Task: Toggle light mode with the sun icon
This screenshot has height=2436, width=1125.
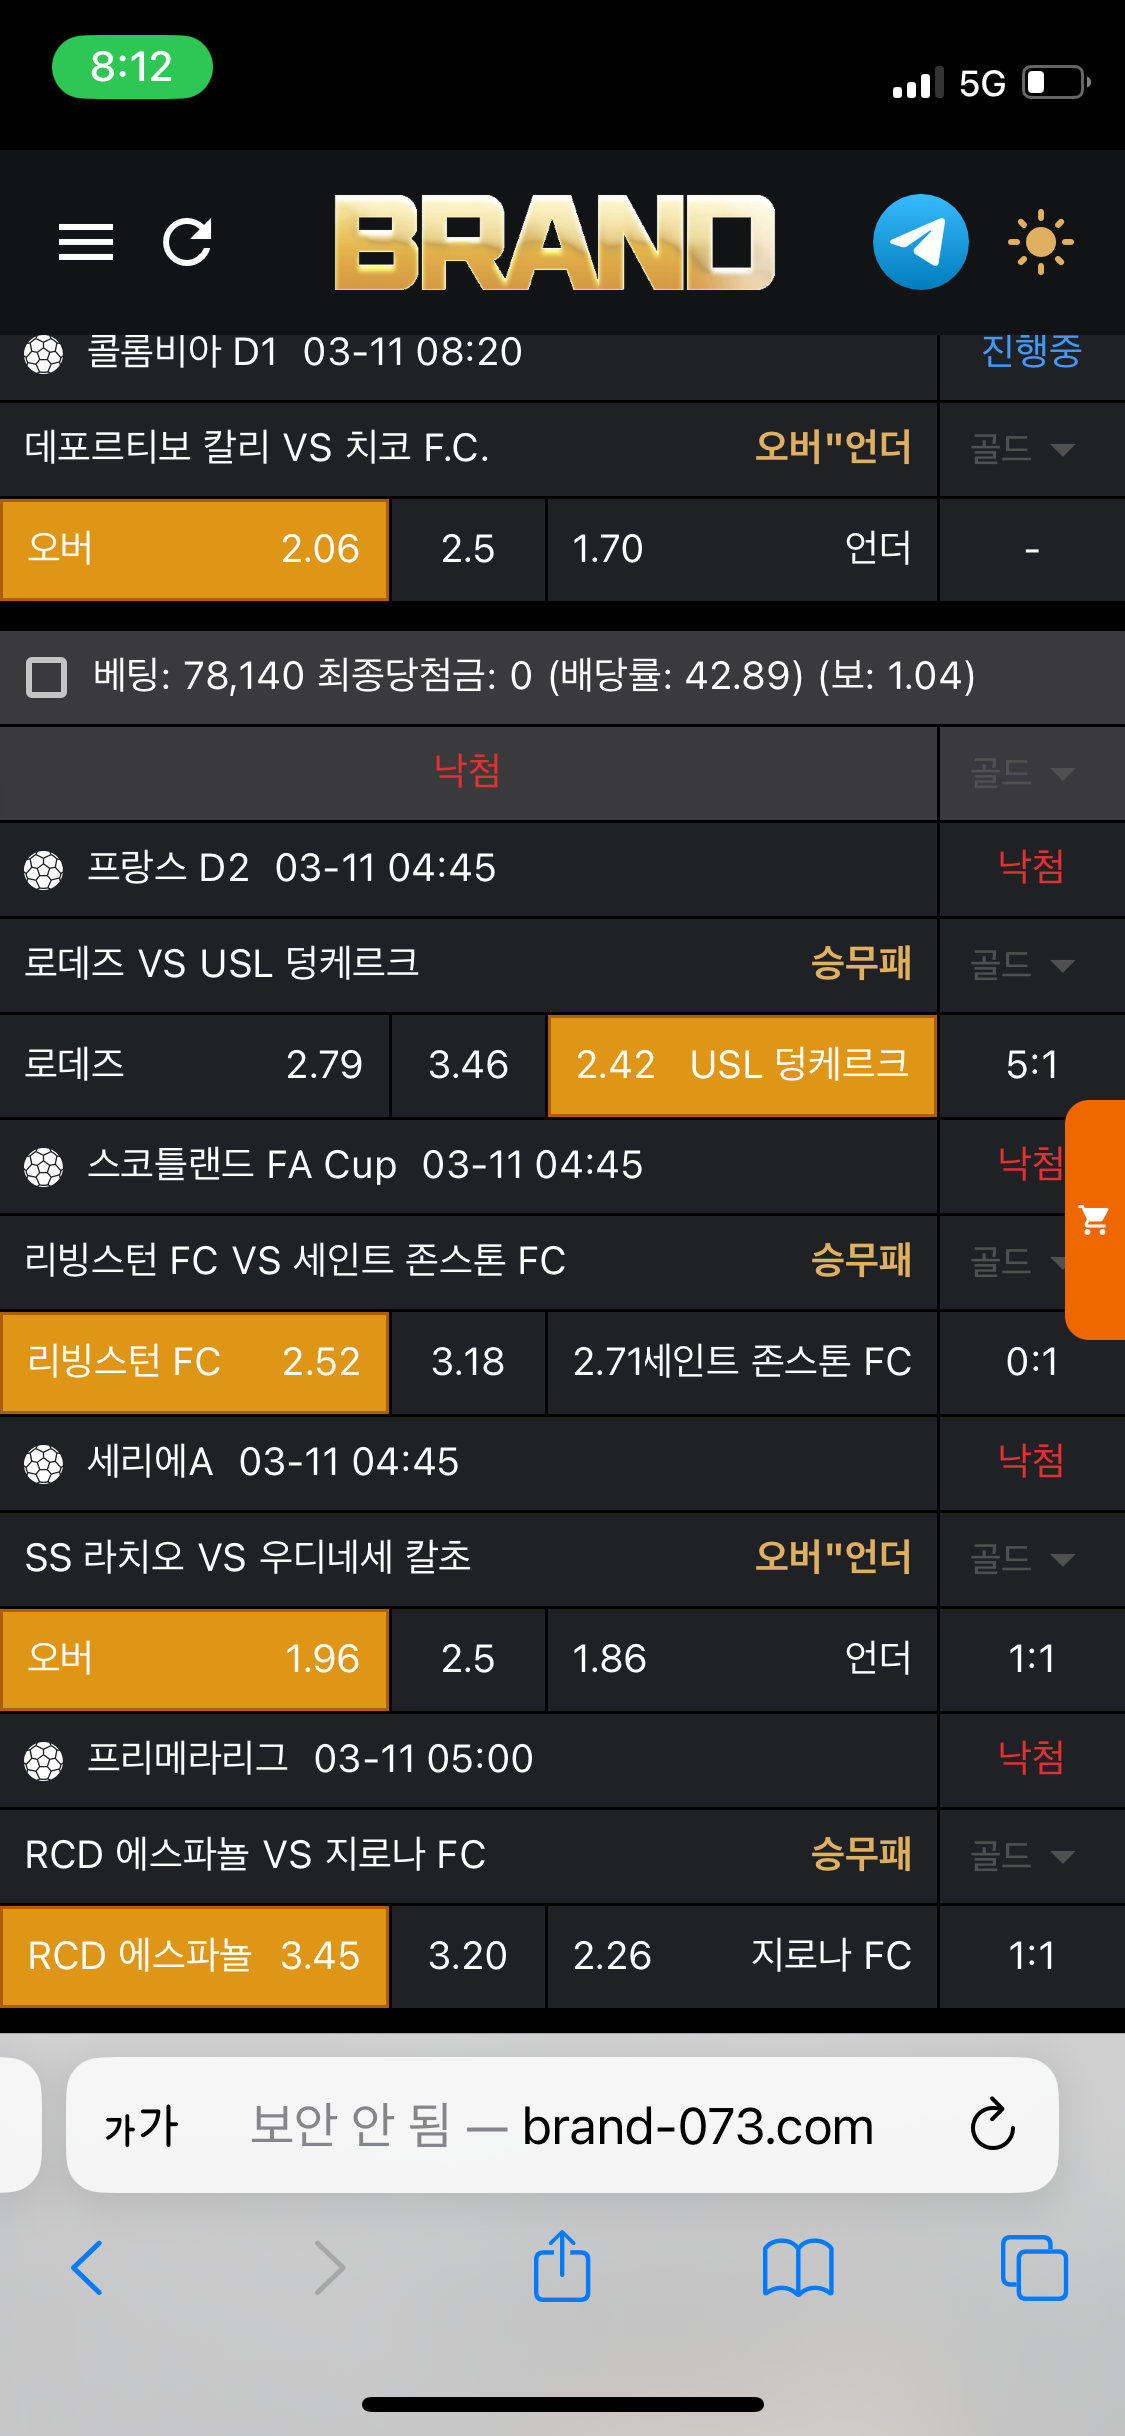Action: (1040, 243)
